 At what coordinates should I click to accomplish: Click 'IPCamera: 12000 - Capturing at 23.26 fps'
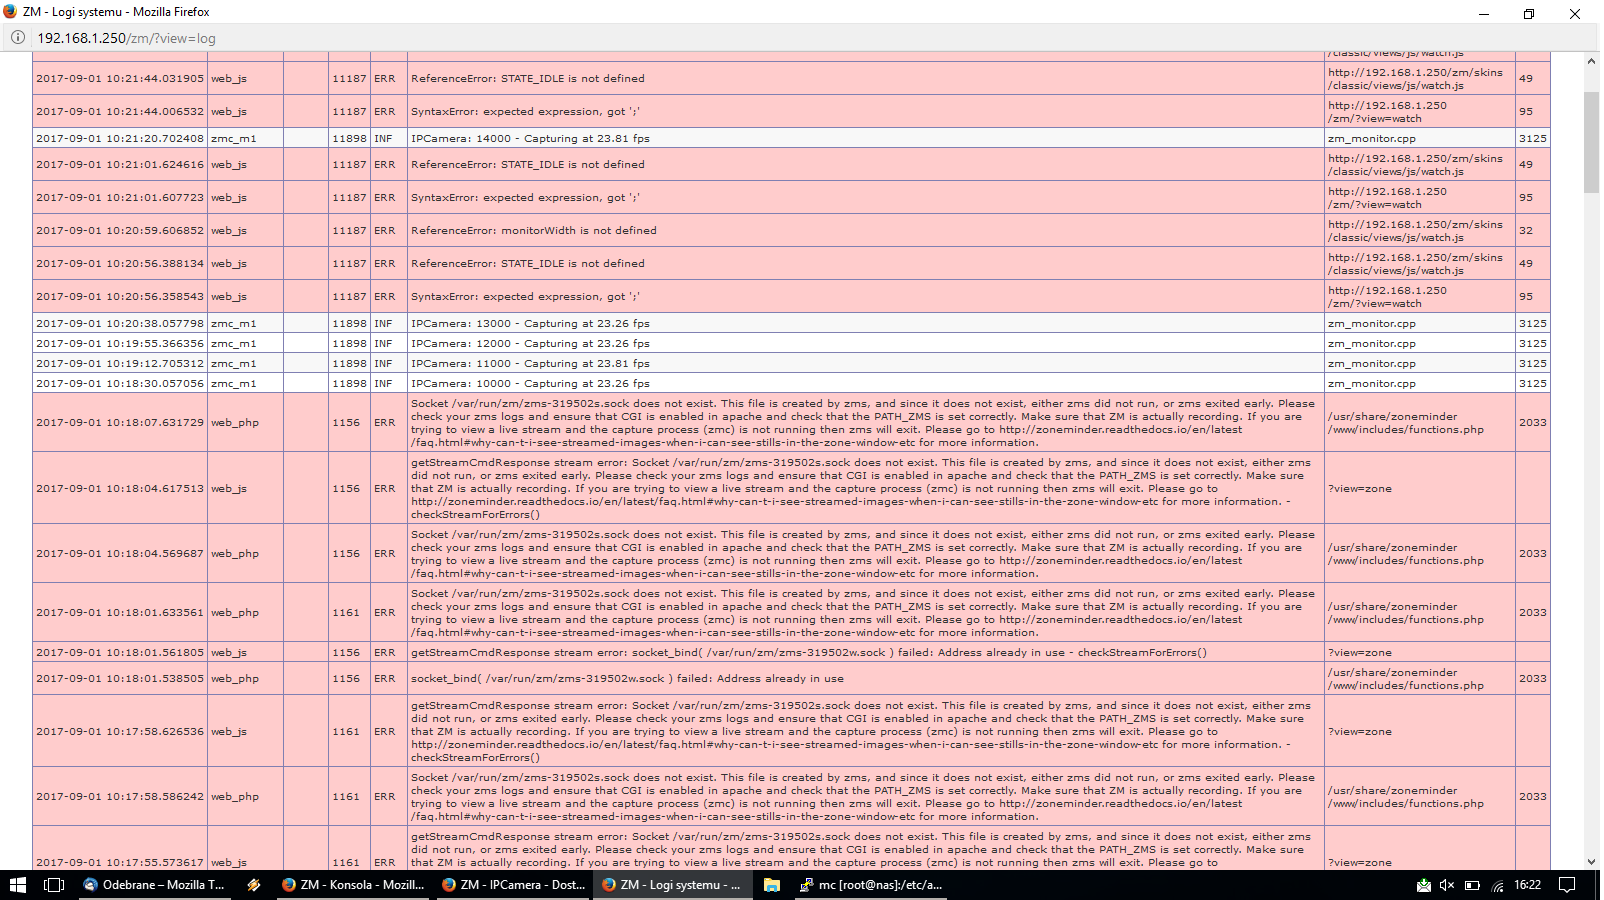click(x=530, y=343)
